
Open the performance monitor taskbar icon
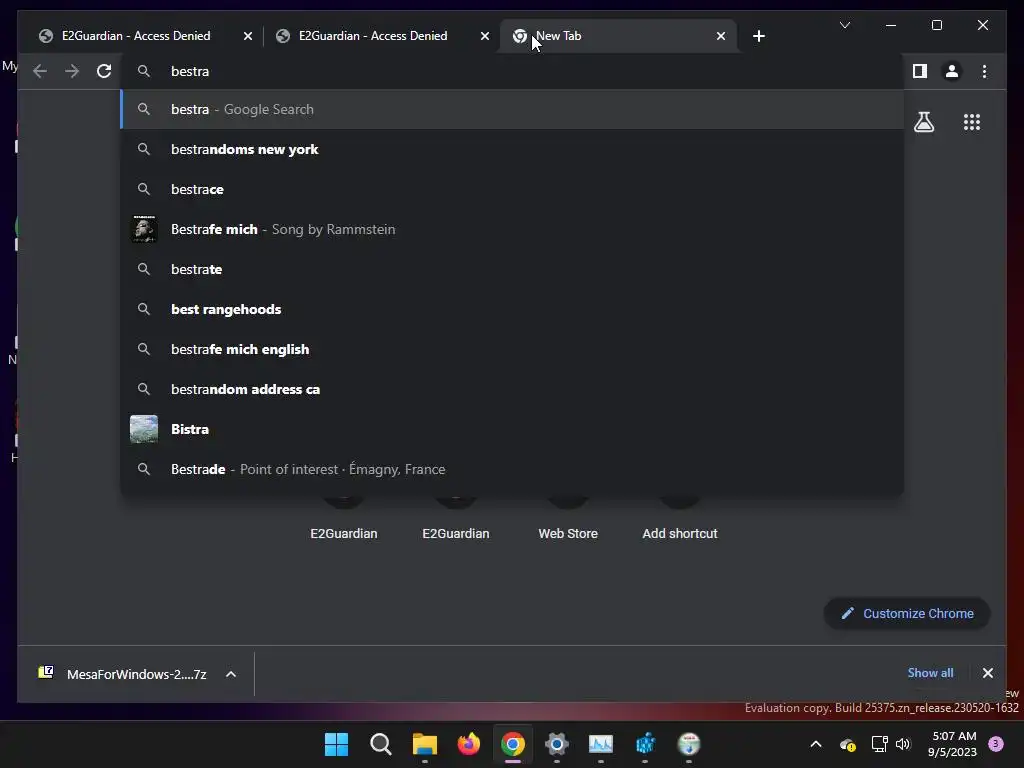[601, 744]
